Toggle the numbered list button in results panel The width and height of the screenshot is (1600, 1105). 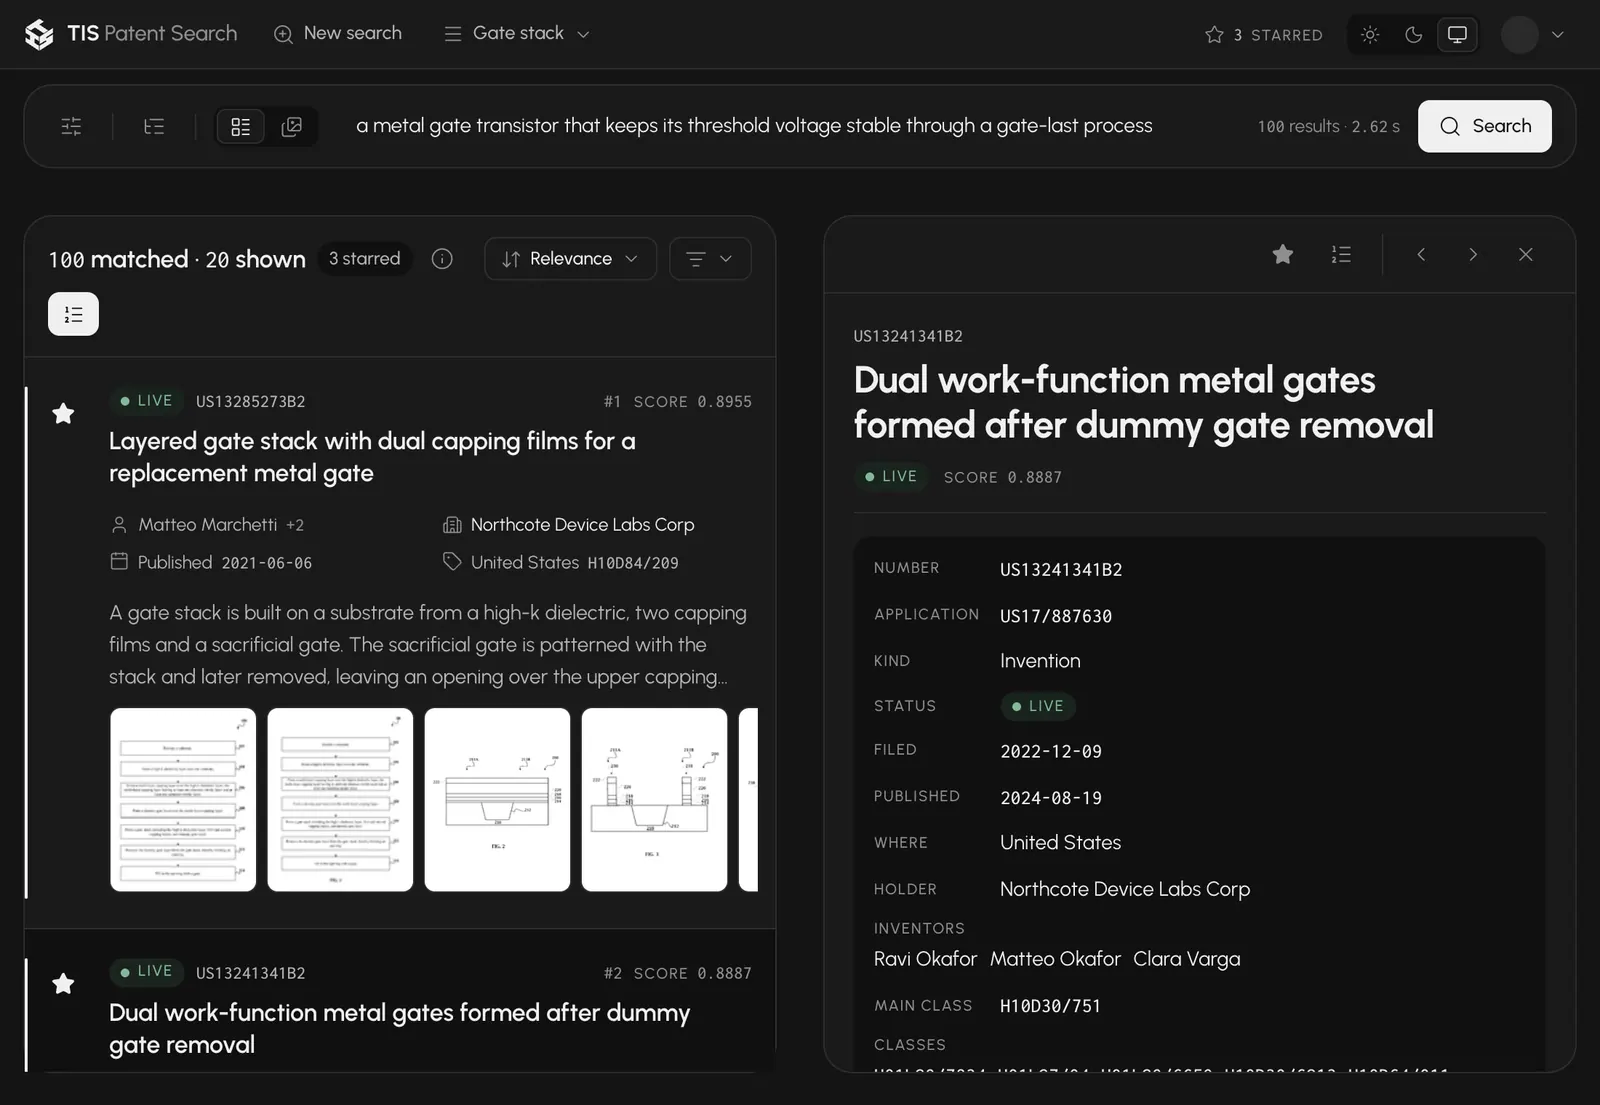73,314
